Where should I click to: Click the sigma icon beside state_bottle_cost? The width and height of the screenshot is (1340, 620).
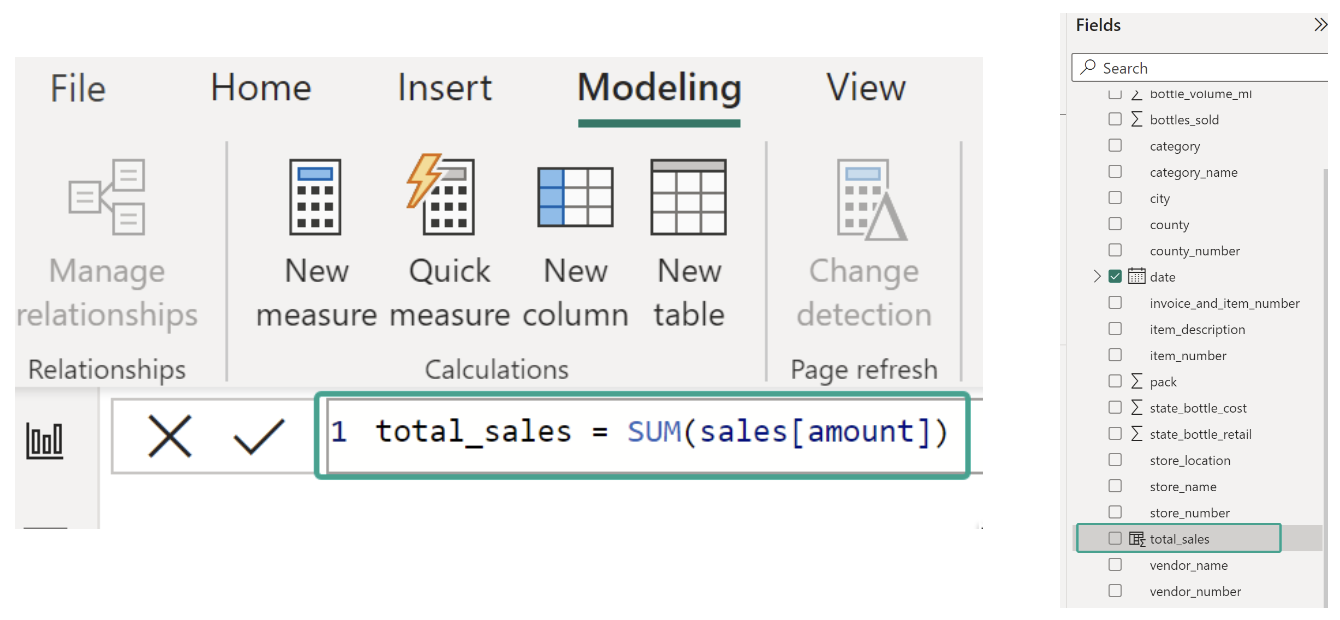click(1137, 407)
